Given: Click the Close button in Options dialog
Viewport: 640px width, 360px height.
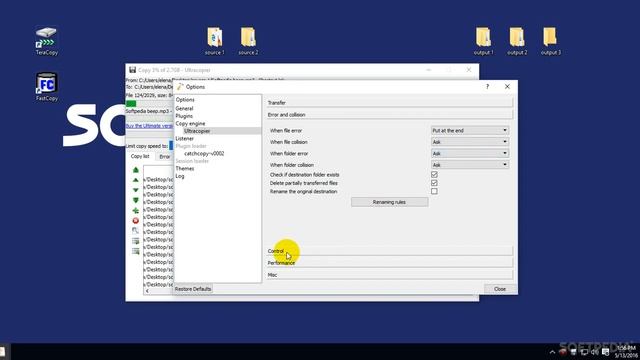Looking at the screenshot, I should tap(500, 289).
